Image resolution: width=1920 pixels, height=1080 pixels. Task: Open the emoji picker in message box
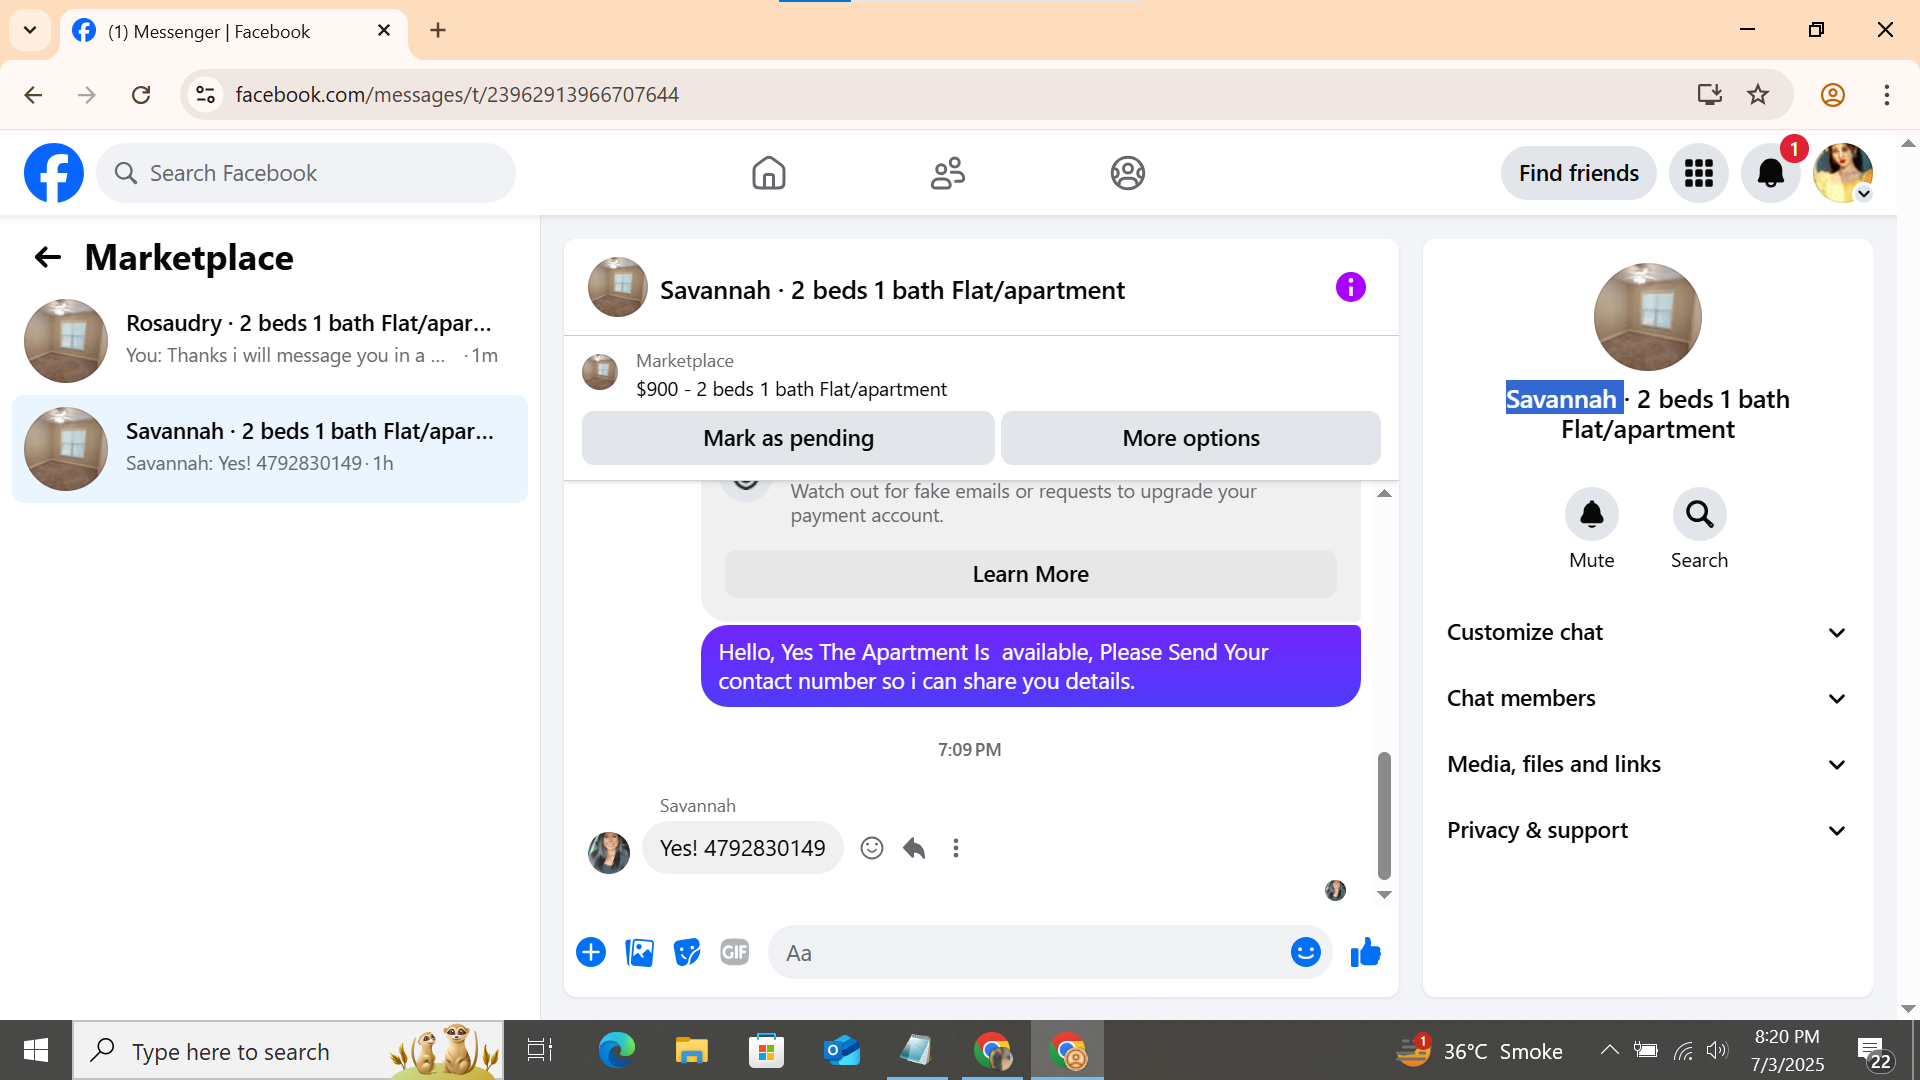(x=1305, y=953)
